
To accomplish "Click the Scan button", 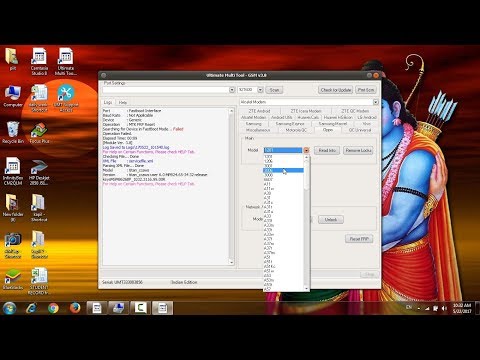I will (x=274, y=90).
